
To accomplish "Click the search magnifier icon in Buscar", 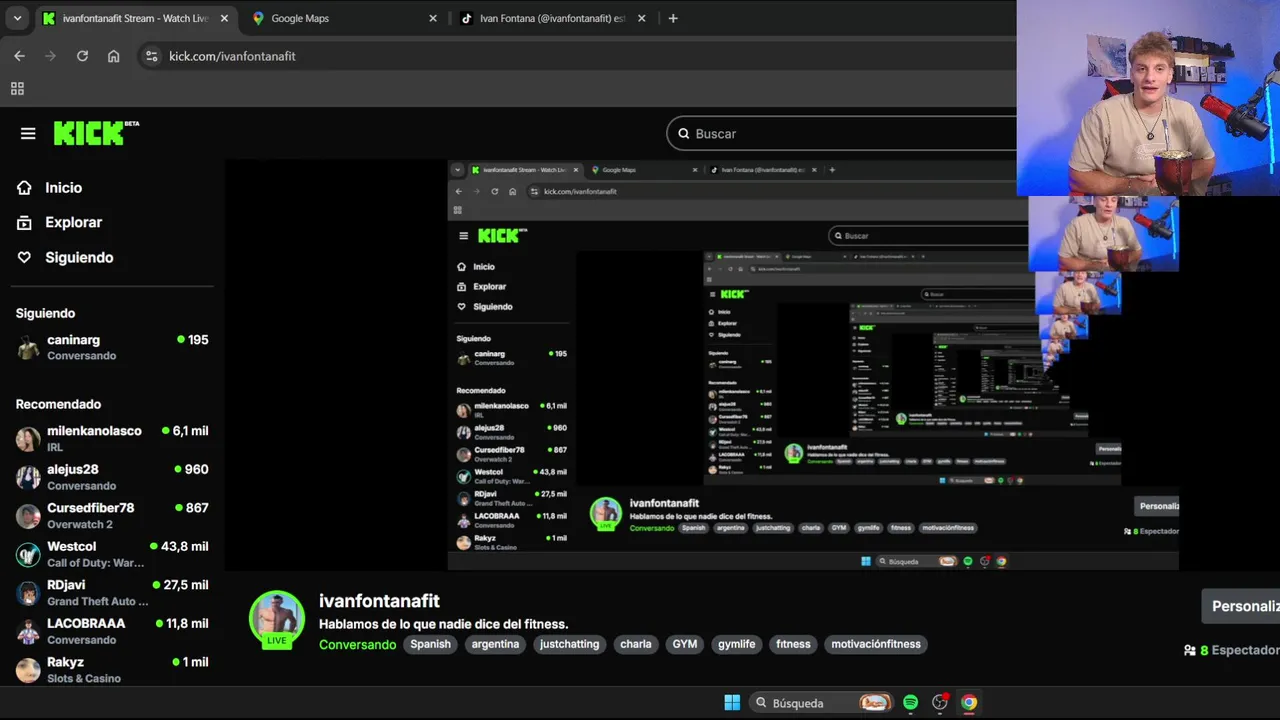I will point(684,133).
